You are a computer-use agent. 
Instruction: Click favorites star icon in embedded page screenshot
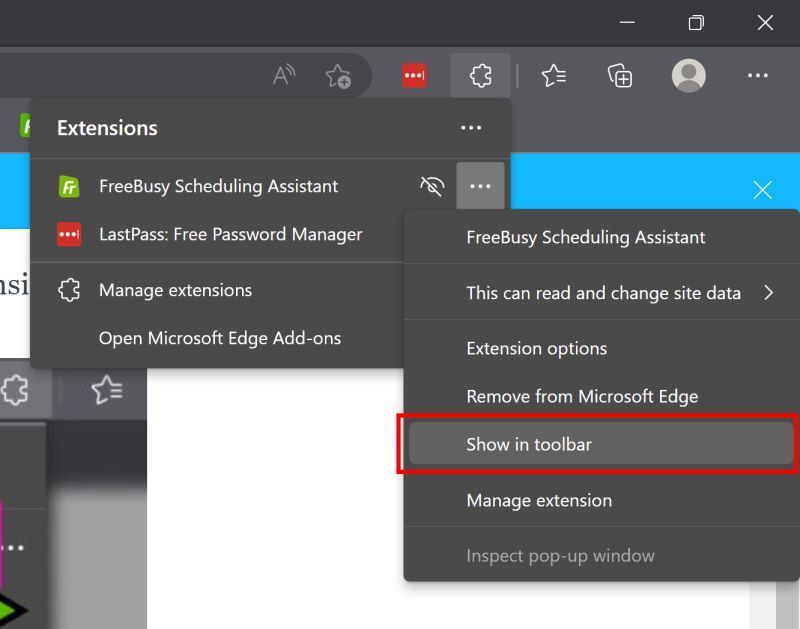point(107,390)
